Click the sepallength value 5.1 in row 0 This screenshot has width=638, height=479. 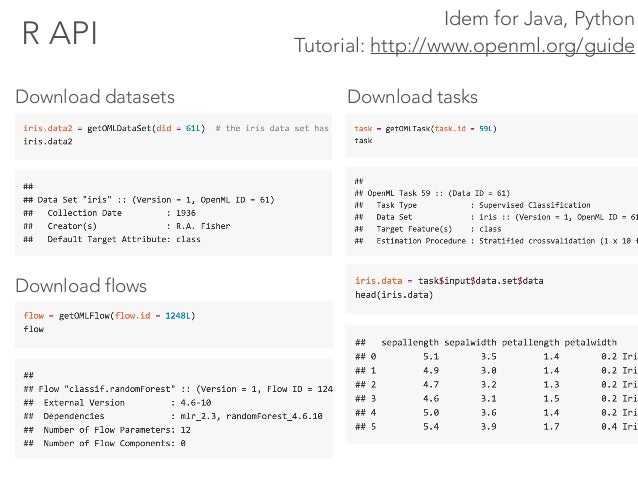[431, 357]
